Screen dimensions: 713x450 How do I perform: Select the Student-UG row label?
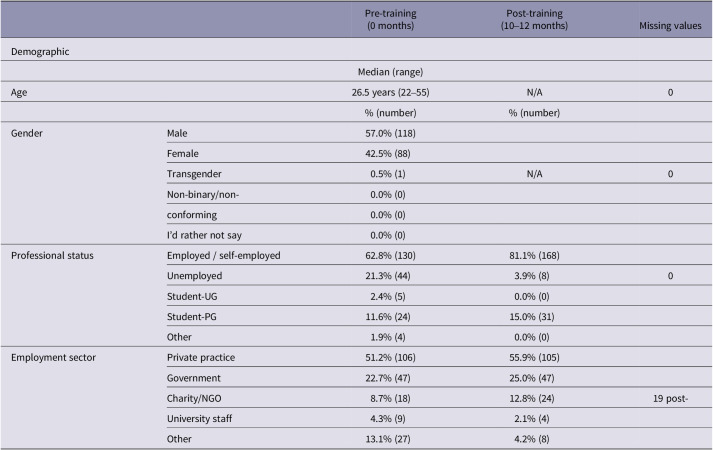point(192,296)
